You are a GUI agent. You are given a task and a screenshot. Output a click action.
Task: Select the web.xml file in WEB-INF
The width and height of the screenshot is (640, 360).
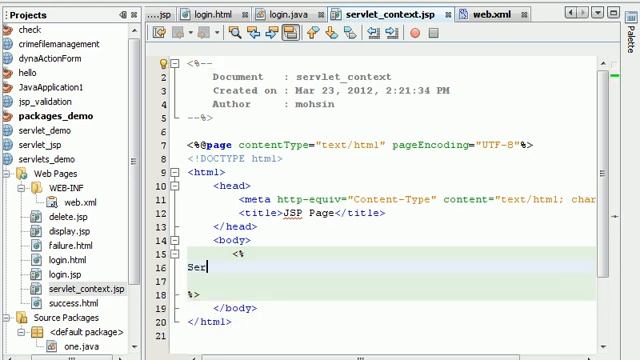click(80, 202)
